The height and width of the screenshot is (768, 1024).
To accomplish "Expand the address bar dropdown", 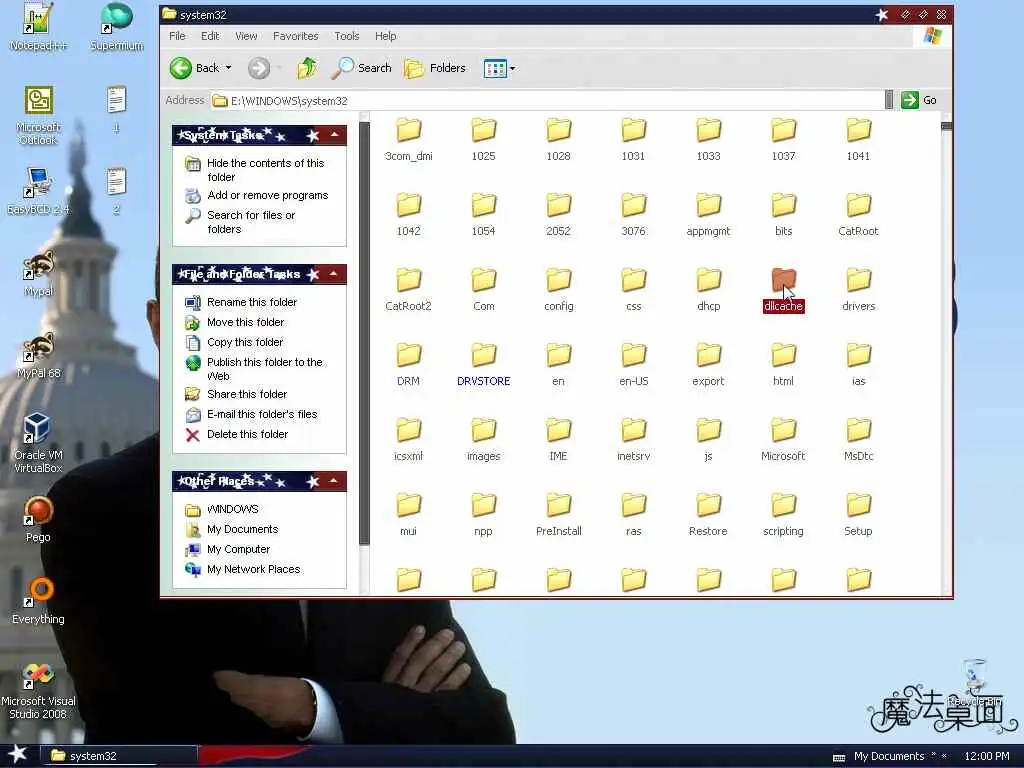I will click(889, 100).
